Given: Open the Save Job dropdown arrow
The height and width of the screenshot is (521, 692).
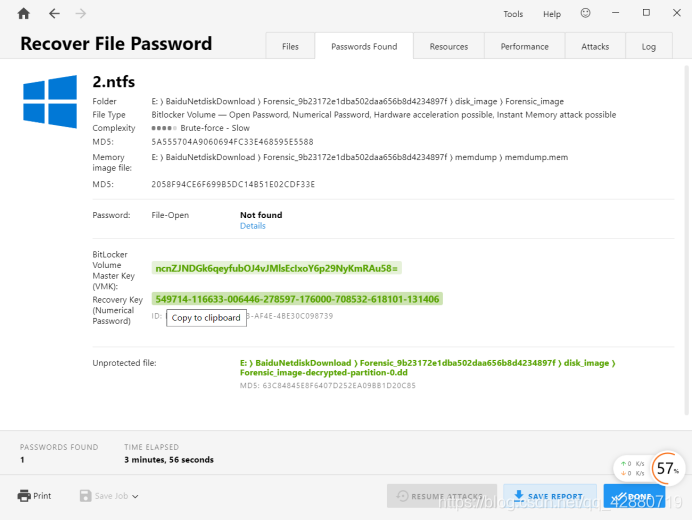Looking at the screenshot, I should 135,496.
